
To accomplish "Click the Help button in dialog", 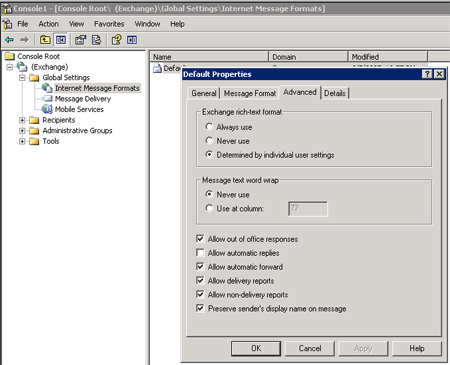I will click(x=417, y=348).
